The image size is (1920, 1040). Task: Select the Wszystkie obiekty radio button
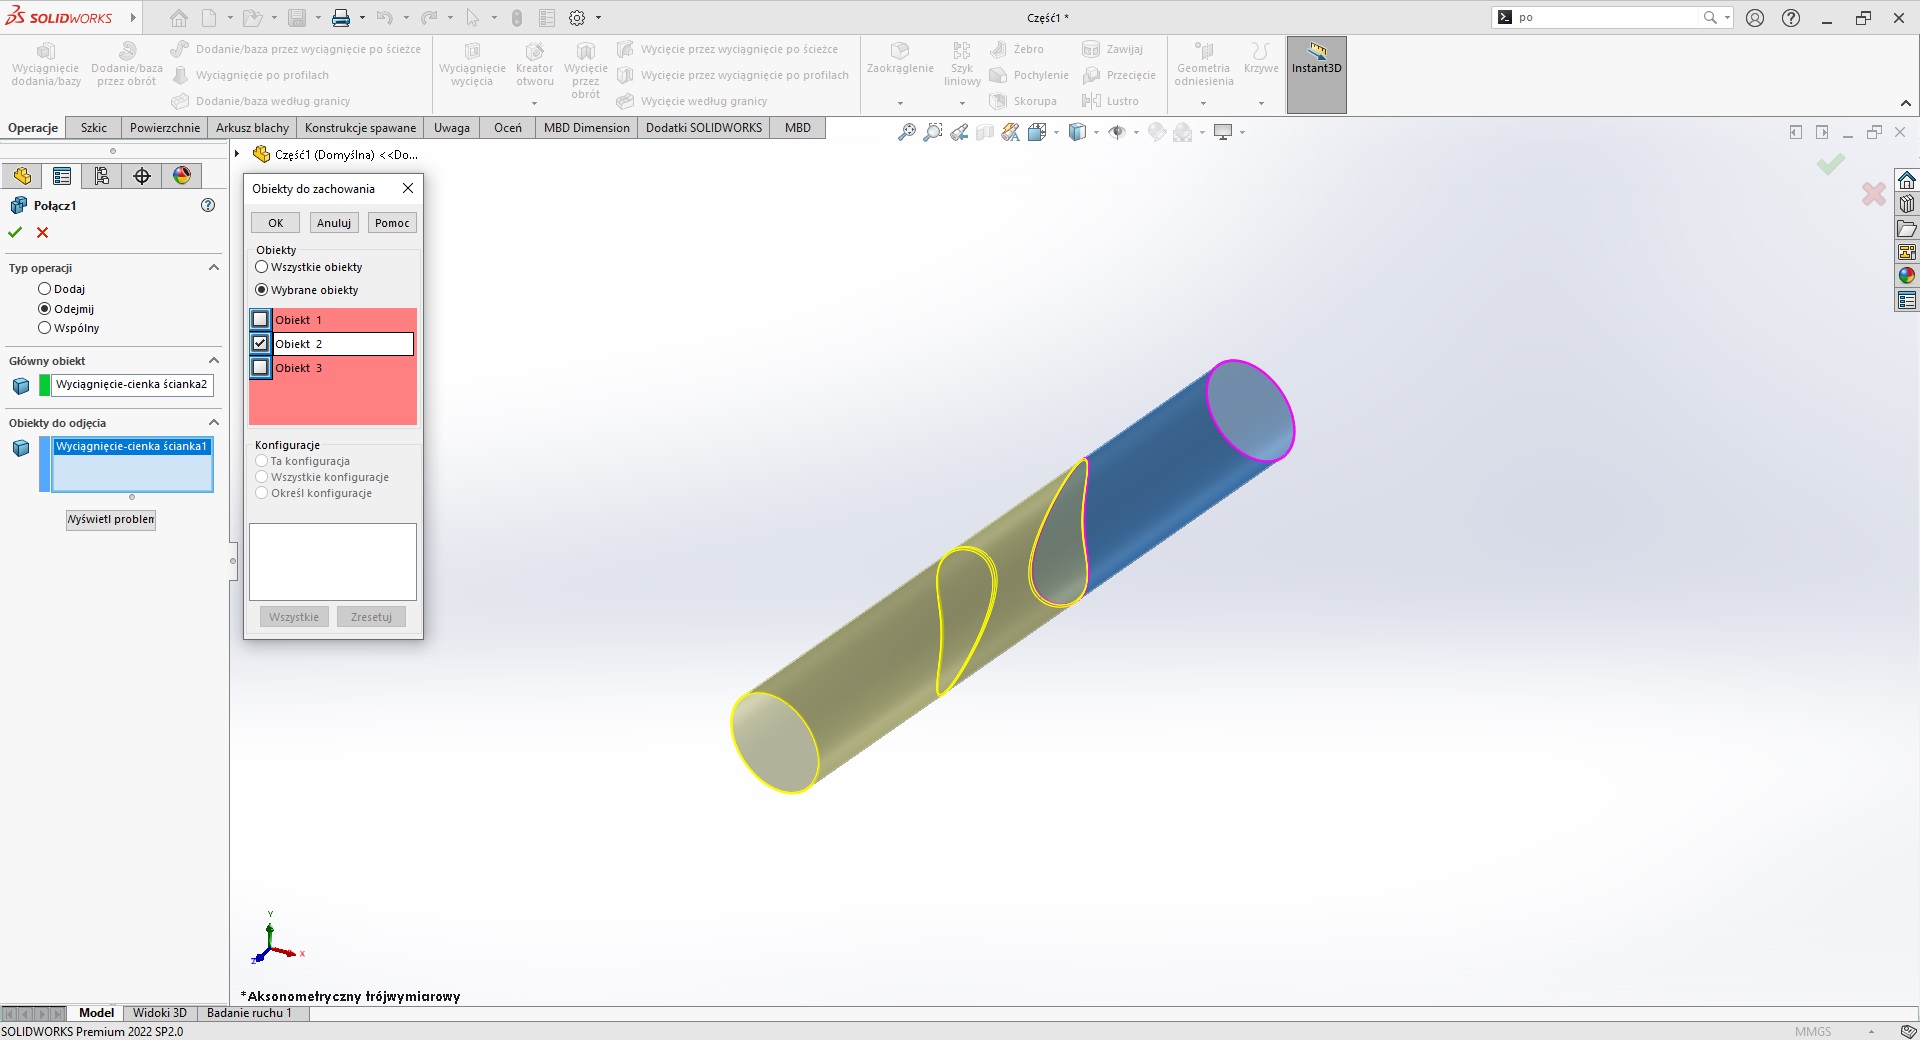(x=262, y=267)
